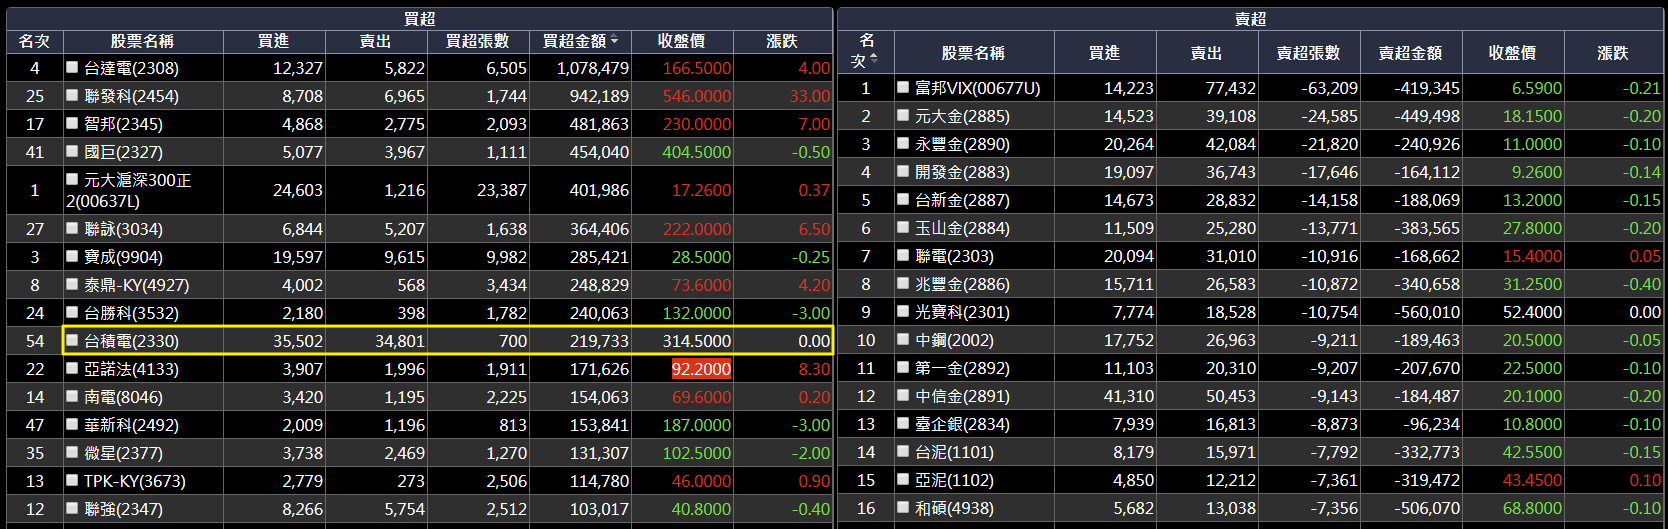This screenshot has height=529, width=1668.
Task: Tick the checkbox for 亞諾法(4133)
Action: coord(72,368)
